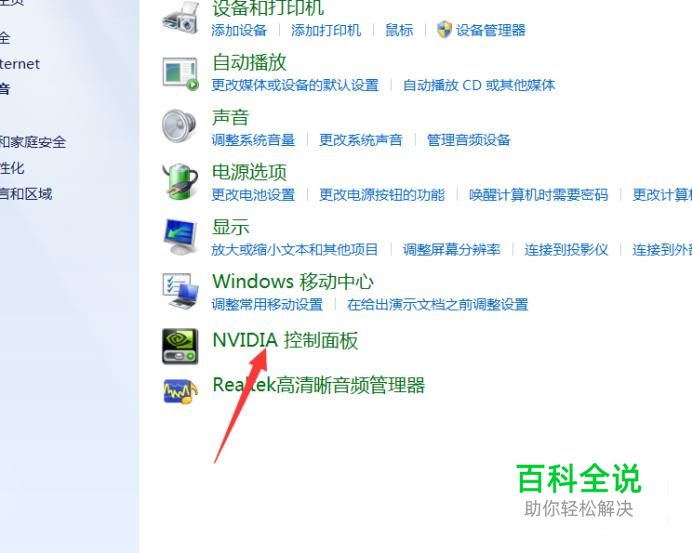Image resolution: width=692 pixels, height=553 pixels.
Task: Select 和家庭安全 category in sidebar
Action: (x=33, y=142)
